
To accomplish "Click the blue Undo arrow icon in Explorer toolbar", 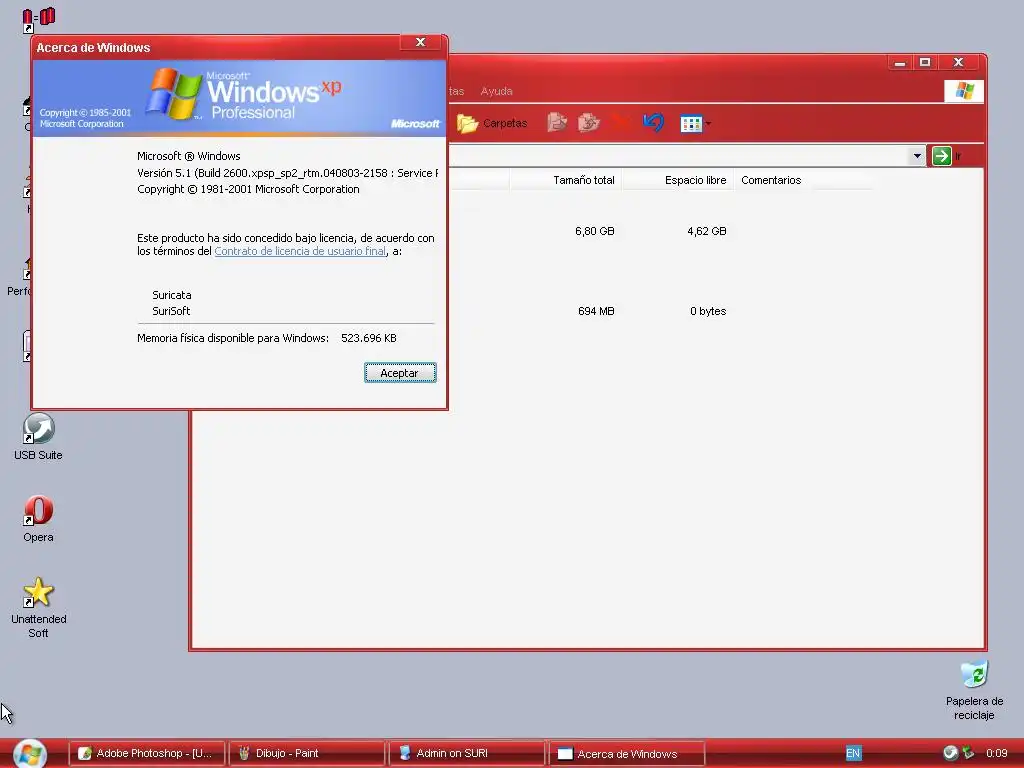I will click(653, 122).
